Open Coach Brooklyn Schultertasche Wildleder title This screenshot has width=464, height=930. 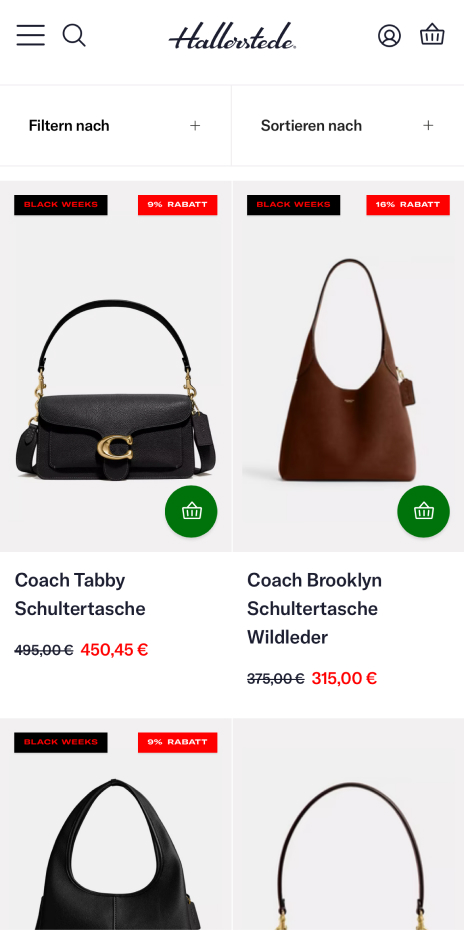point(314,609)
